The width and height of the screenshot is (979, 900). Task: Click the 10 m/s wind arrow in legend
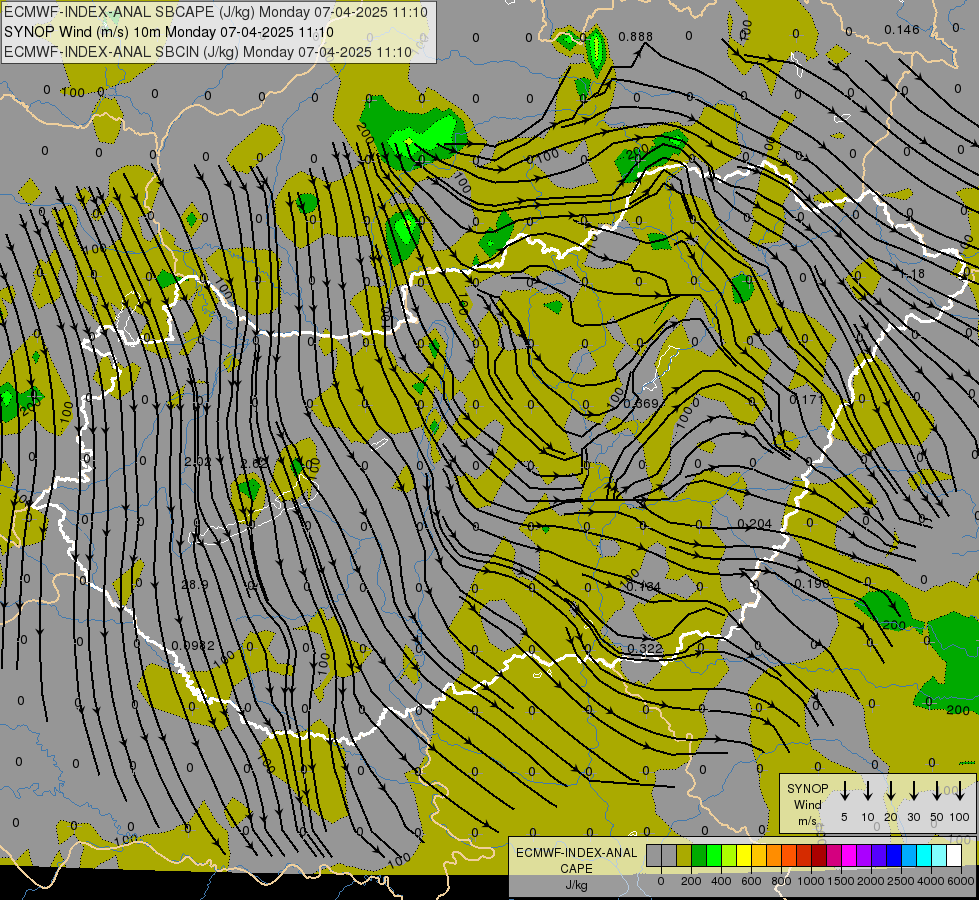click(x=868, y=789)
